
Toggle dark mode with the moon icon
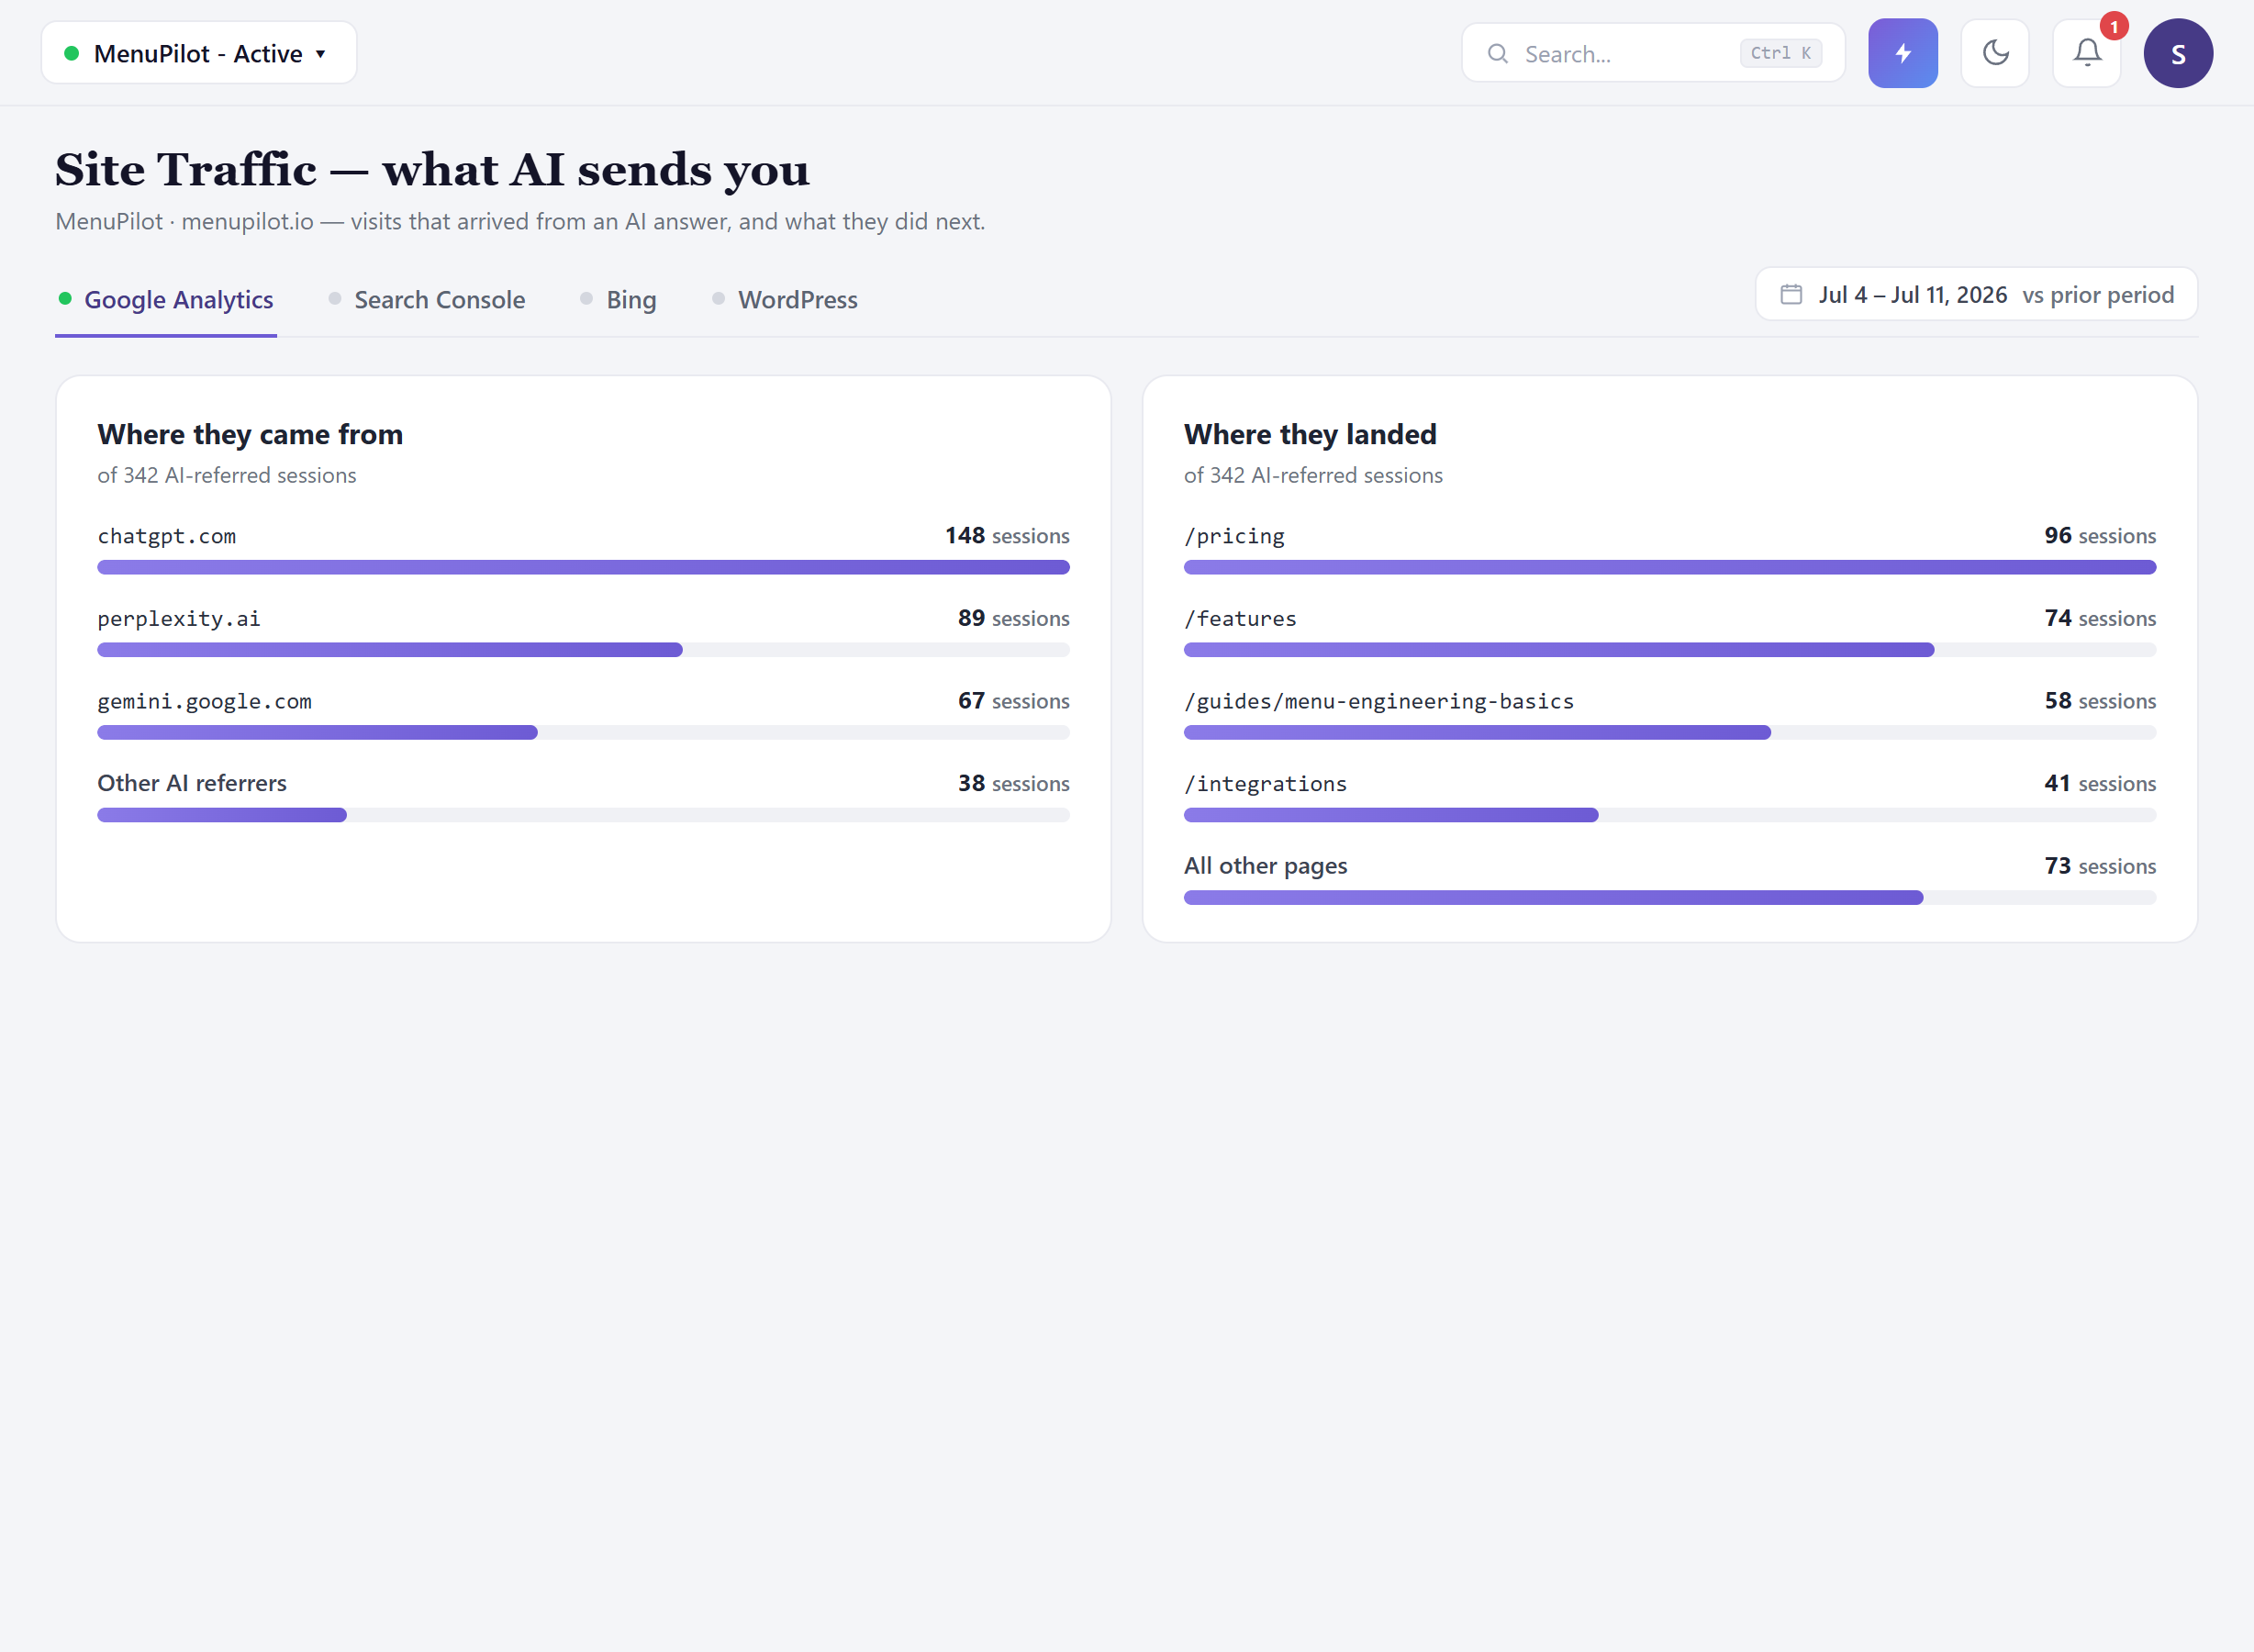1994,53
